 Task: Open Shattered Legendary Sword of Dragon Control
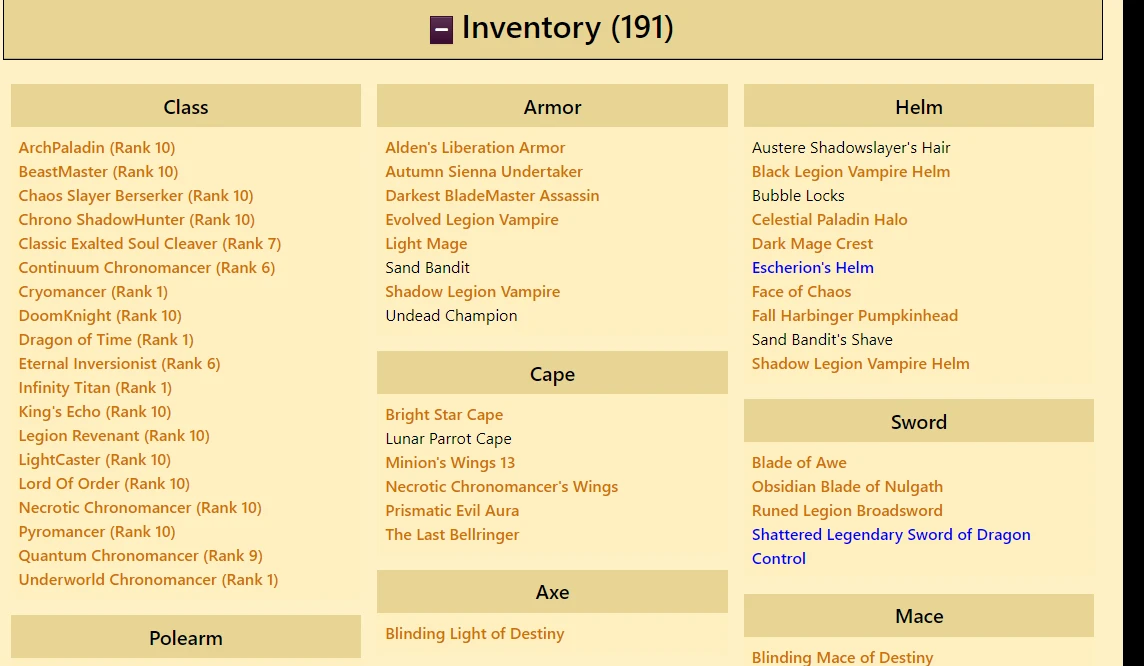(890, 534)
